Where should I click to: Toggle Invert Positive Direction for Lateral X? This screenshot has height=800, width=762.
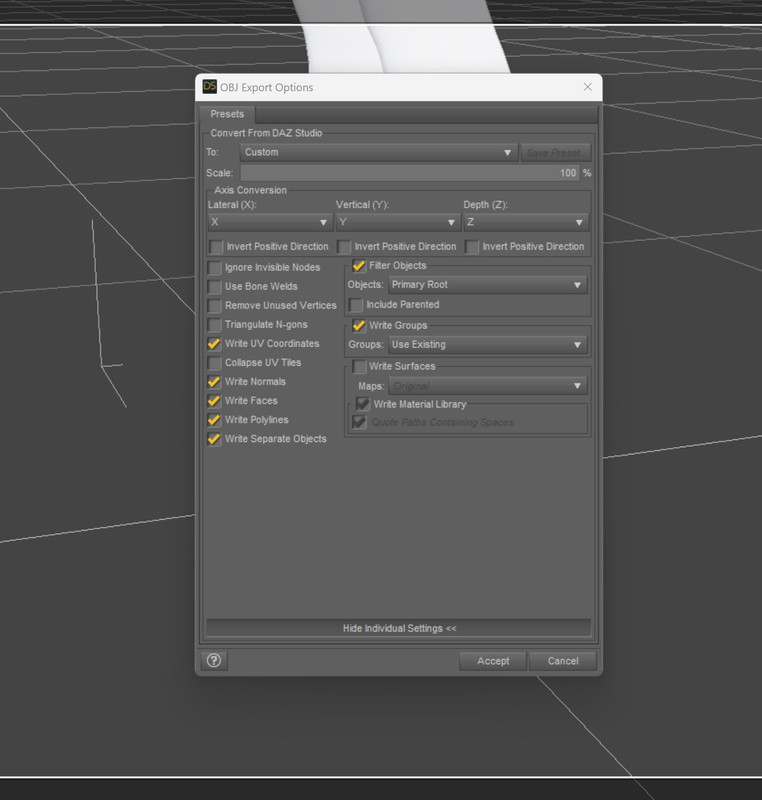[216, 247]
